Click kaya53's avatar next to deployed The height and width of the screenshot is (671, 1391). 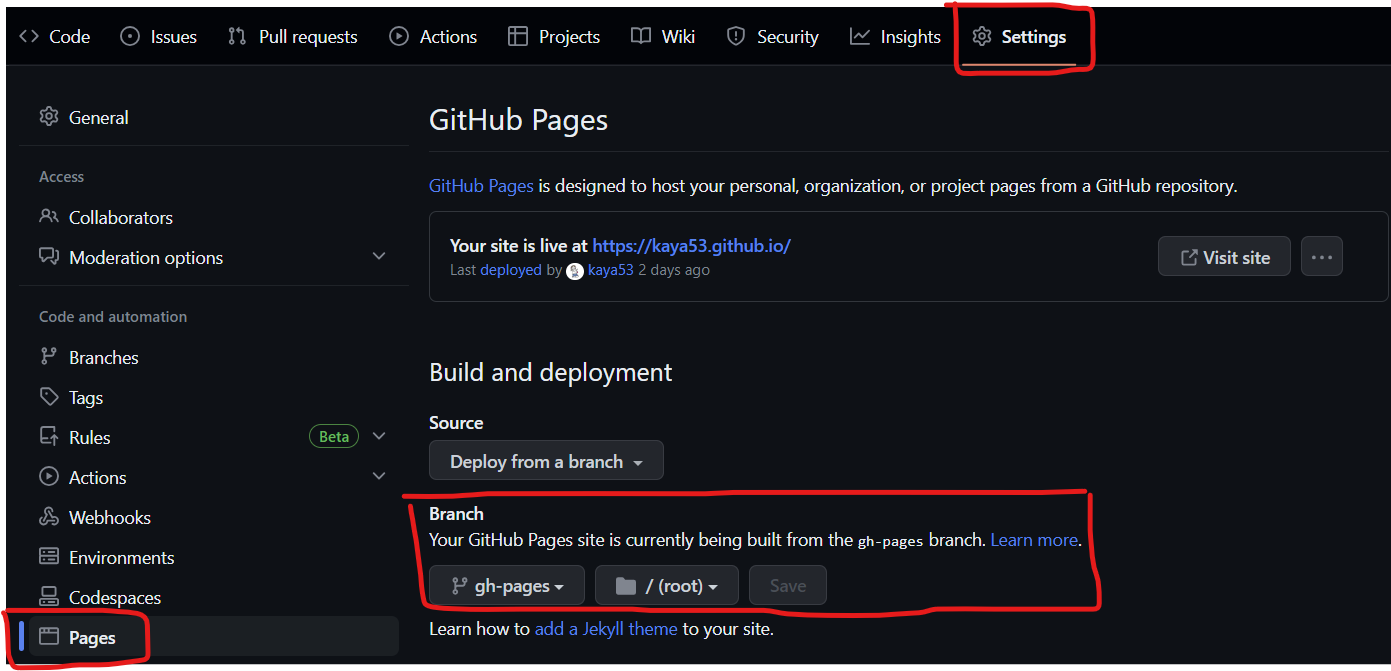coord(574,270)
